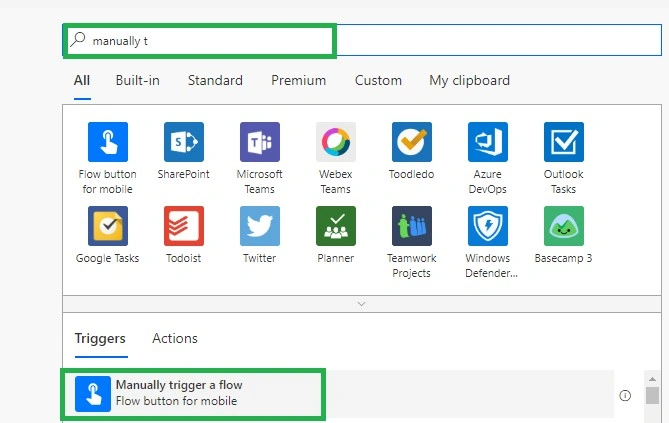Collapse the connectors list with the chevron
The height and width of the screenshot is (423, 669).
(x=361, y=304)
